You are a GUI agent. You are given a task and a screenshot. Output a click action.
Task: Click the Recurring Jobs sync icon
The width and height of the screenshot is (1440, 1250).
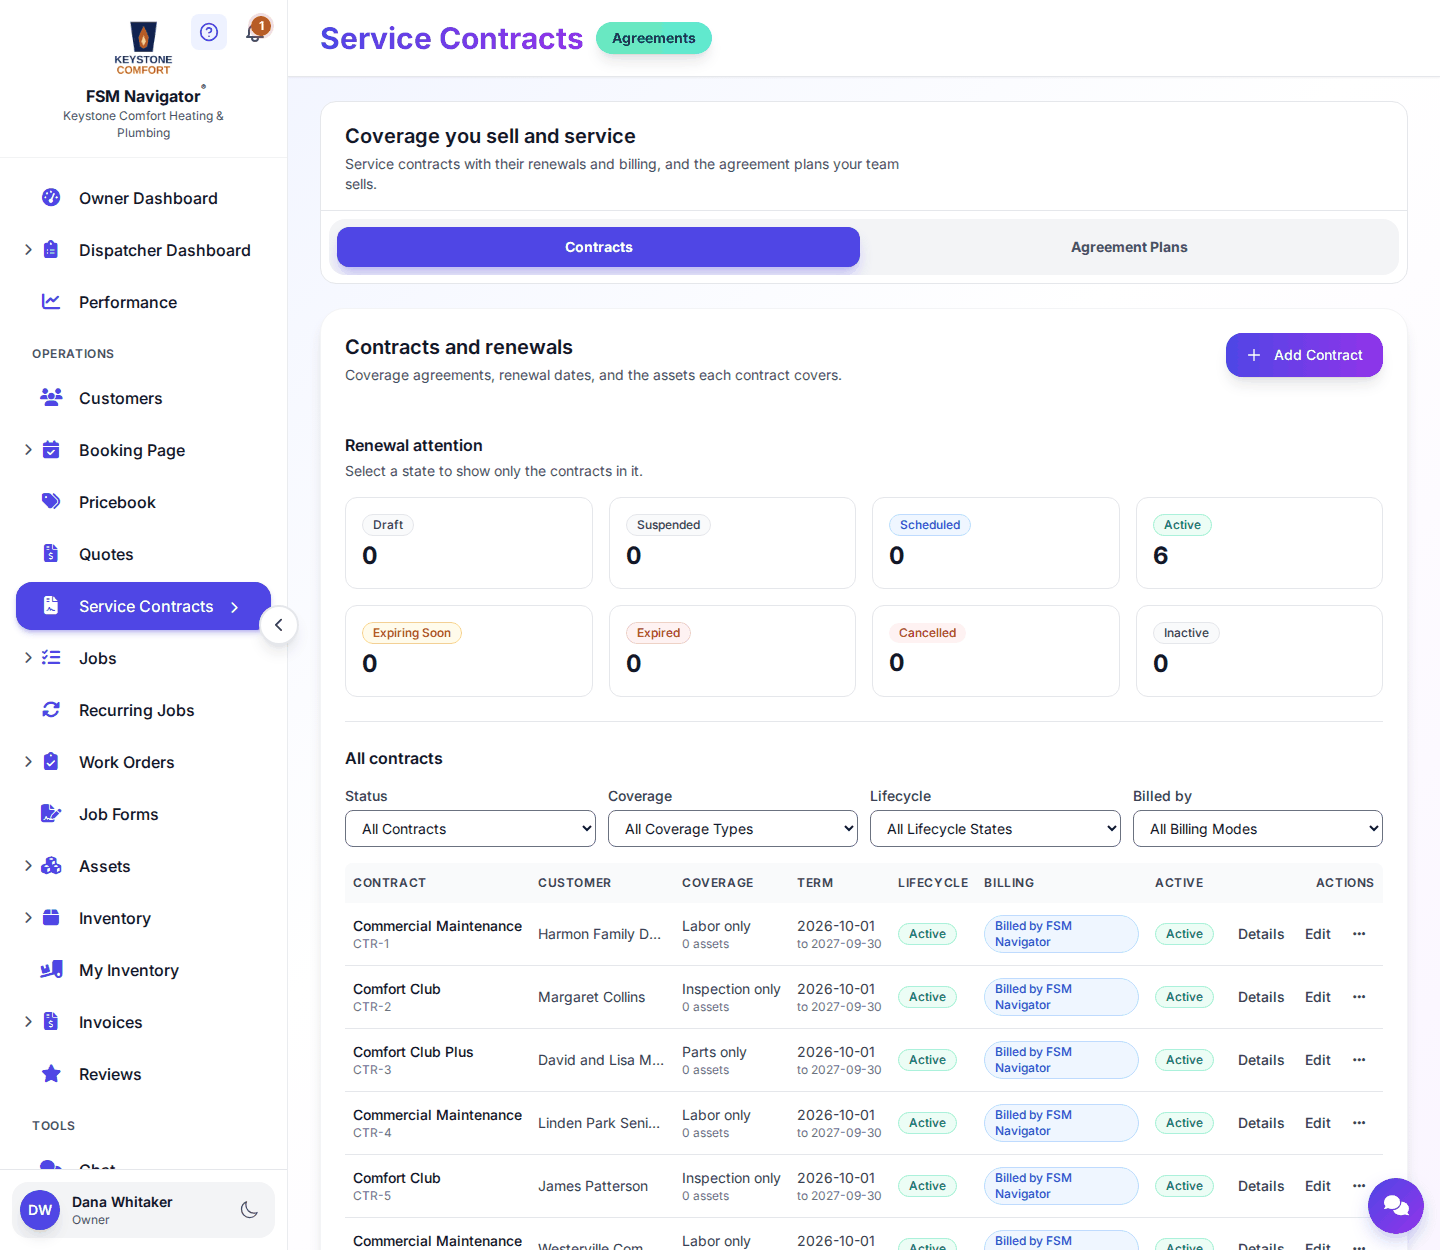[51, 710]
